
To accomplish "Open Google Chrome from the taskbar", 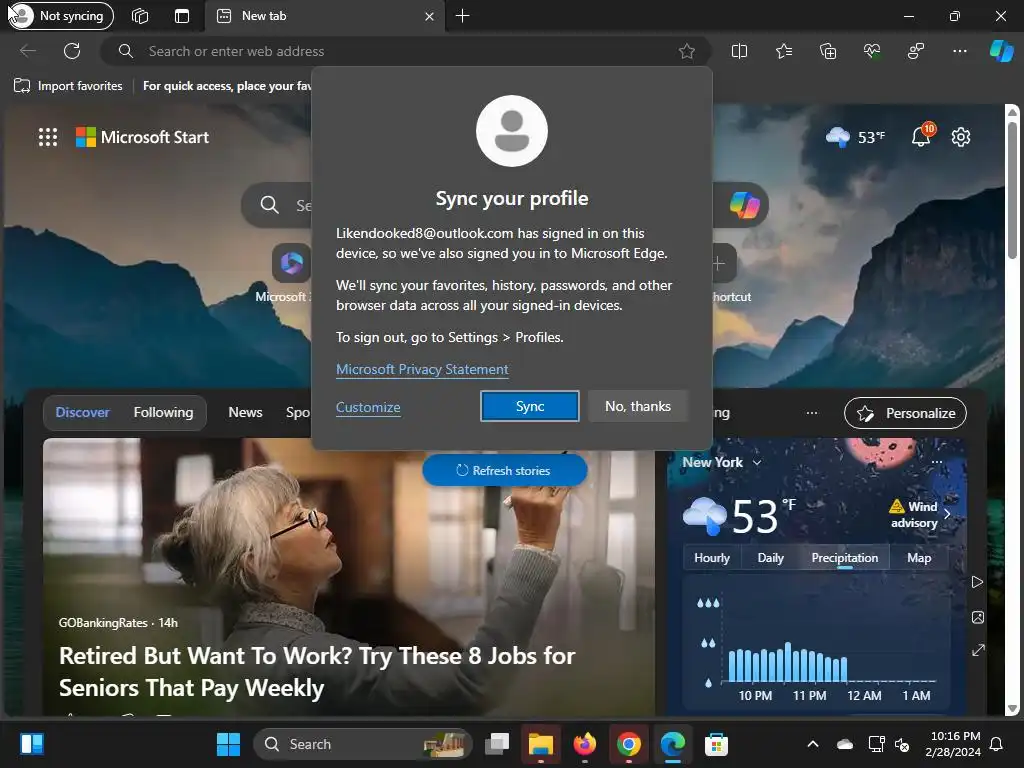I will tap(628, 744).
